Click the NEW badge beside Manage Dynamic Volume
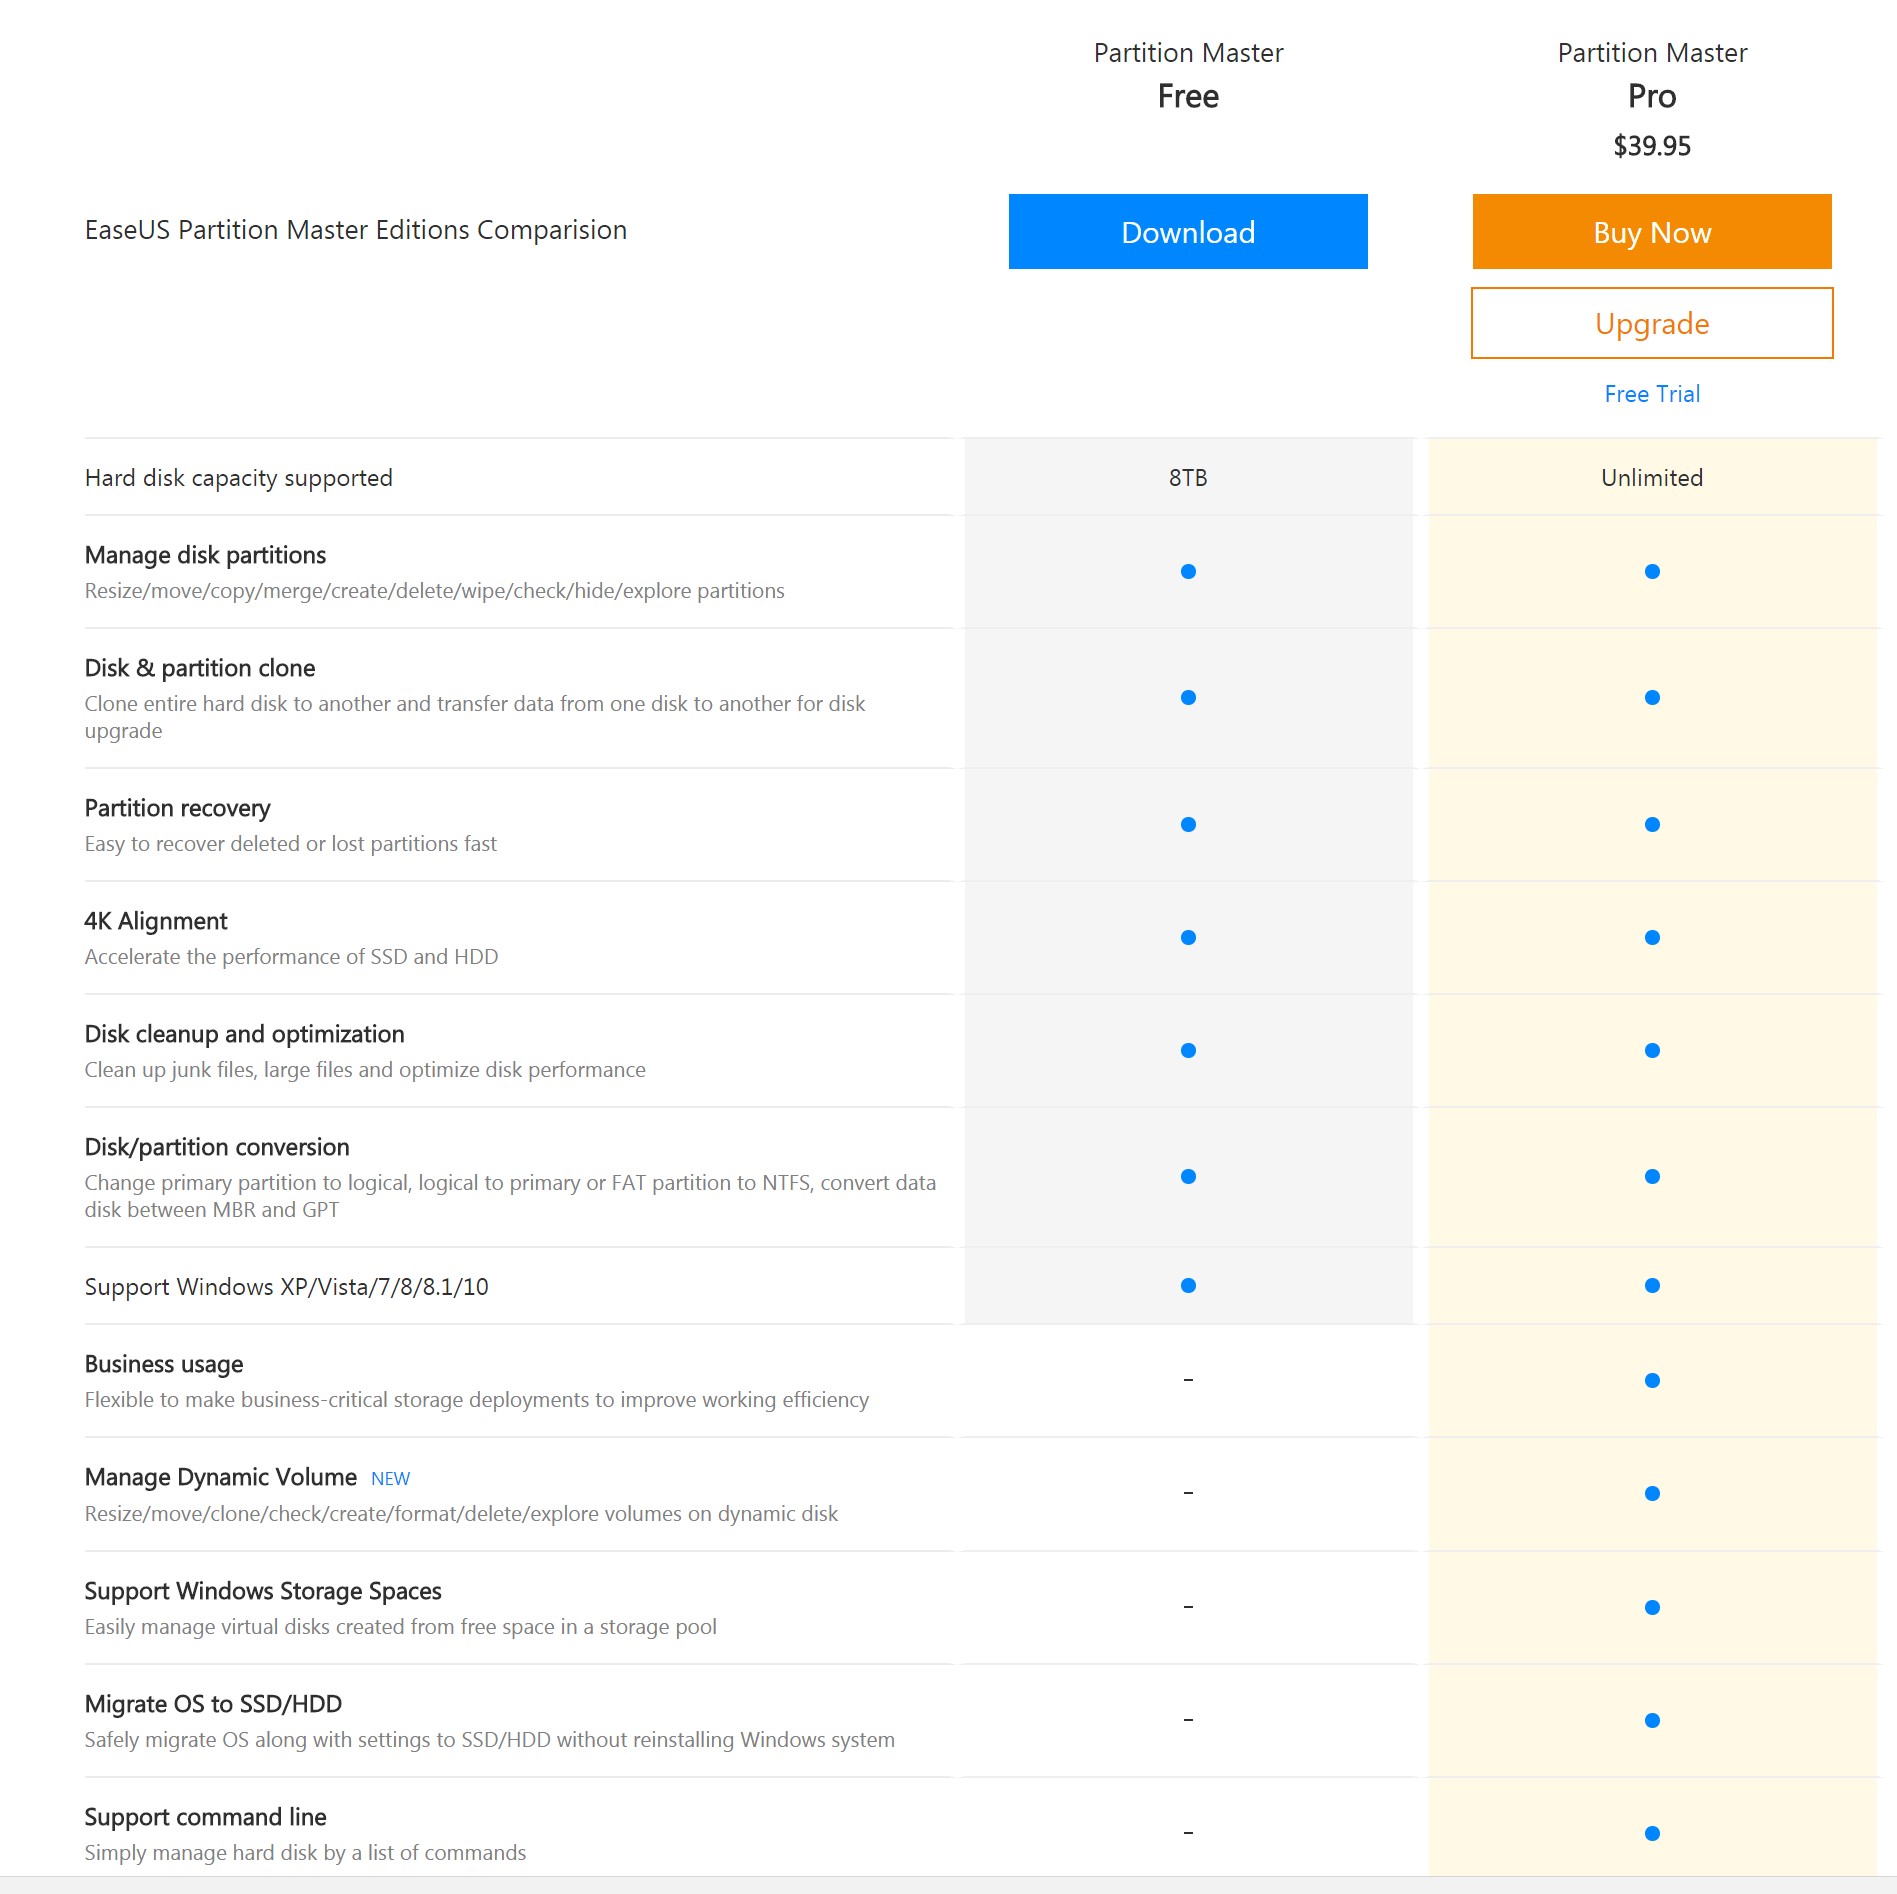 (390, 1479)
